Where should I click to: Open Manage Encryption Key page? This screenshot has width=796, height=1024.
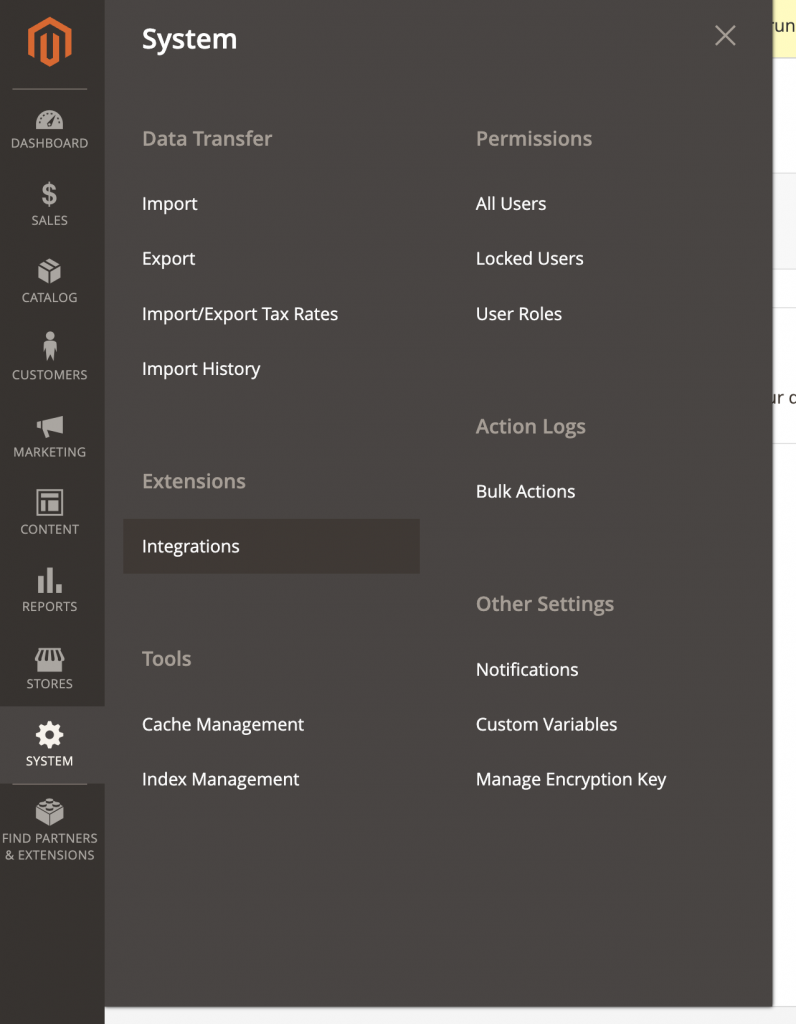pos(571,779)
